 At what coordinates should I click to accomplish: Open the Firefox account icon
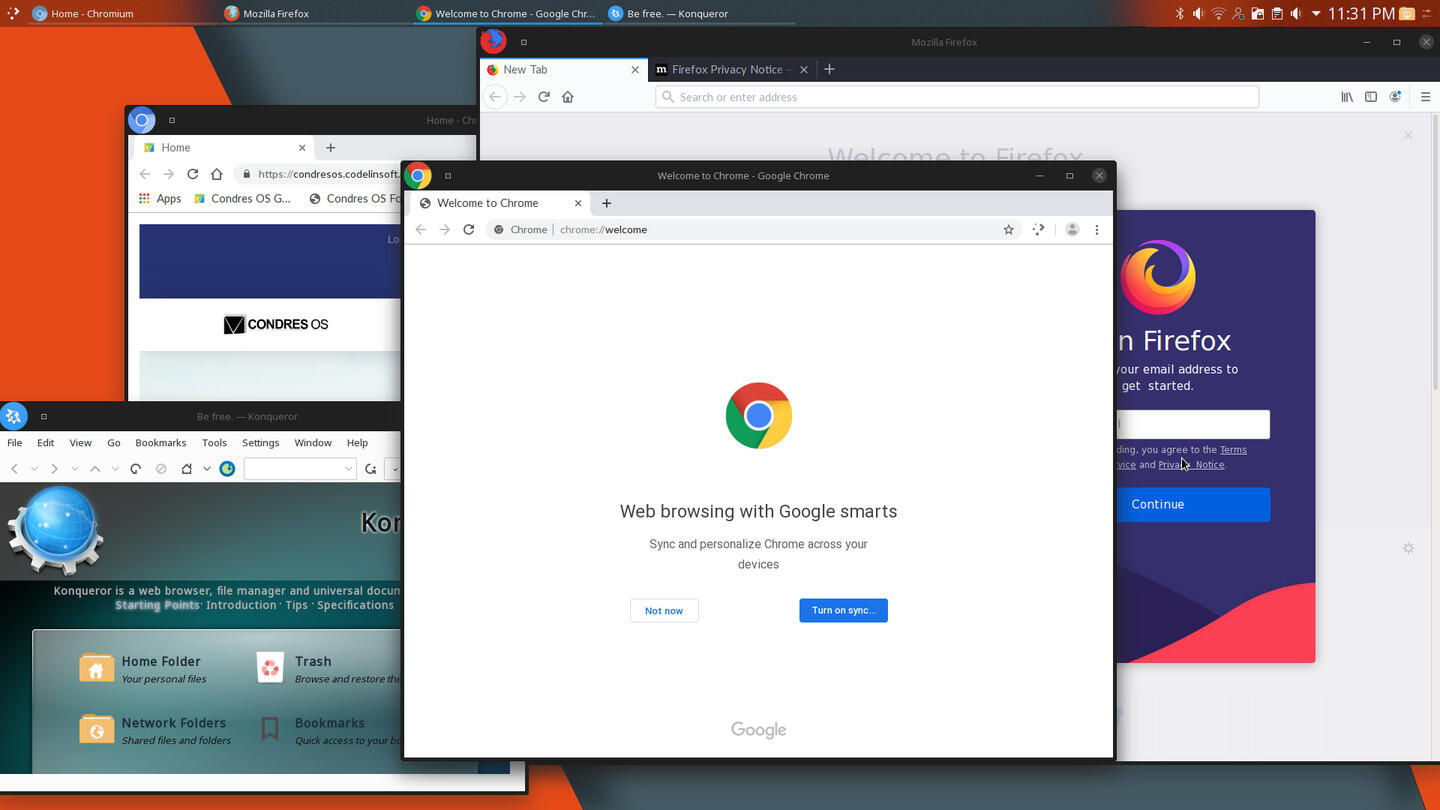click(x=1396, y=97)
